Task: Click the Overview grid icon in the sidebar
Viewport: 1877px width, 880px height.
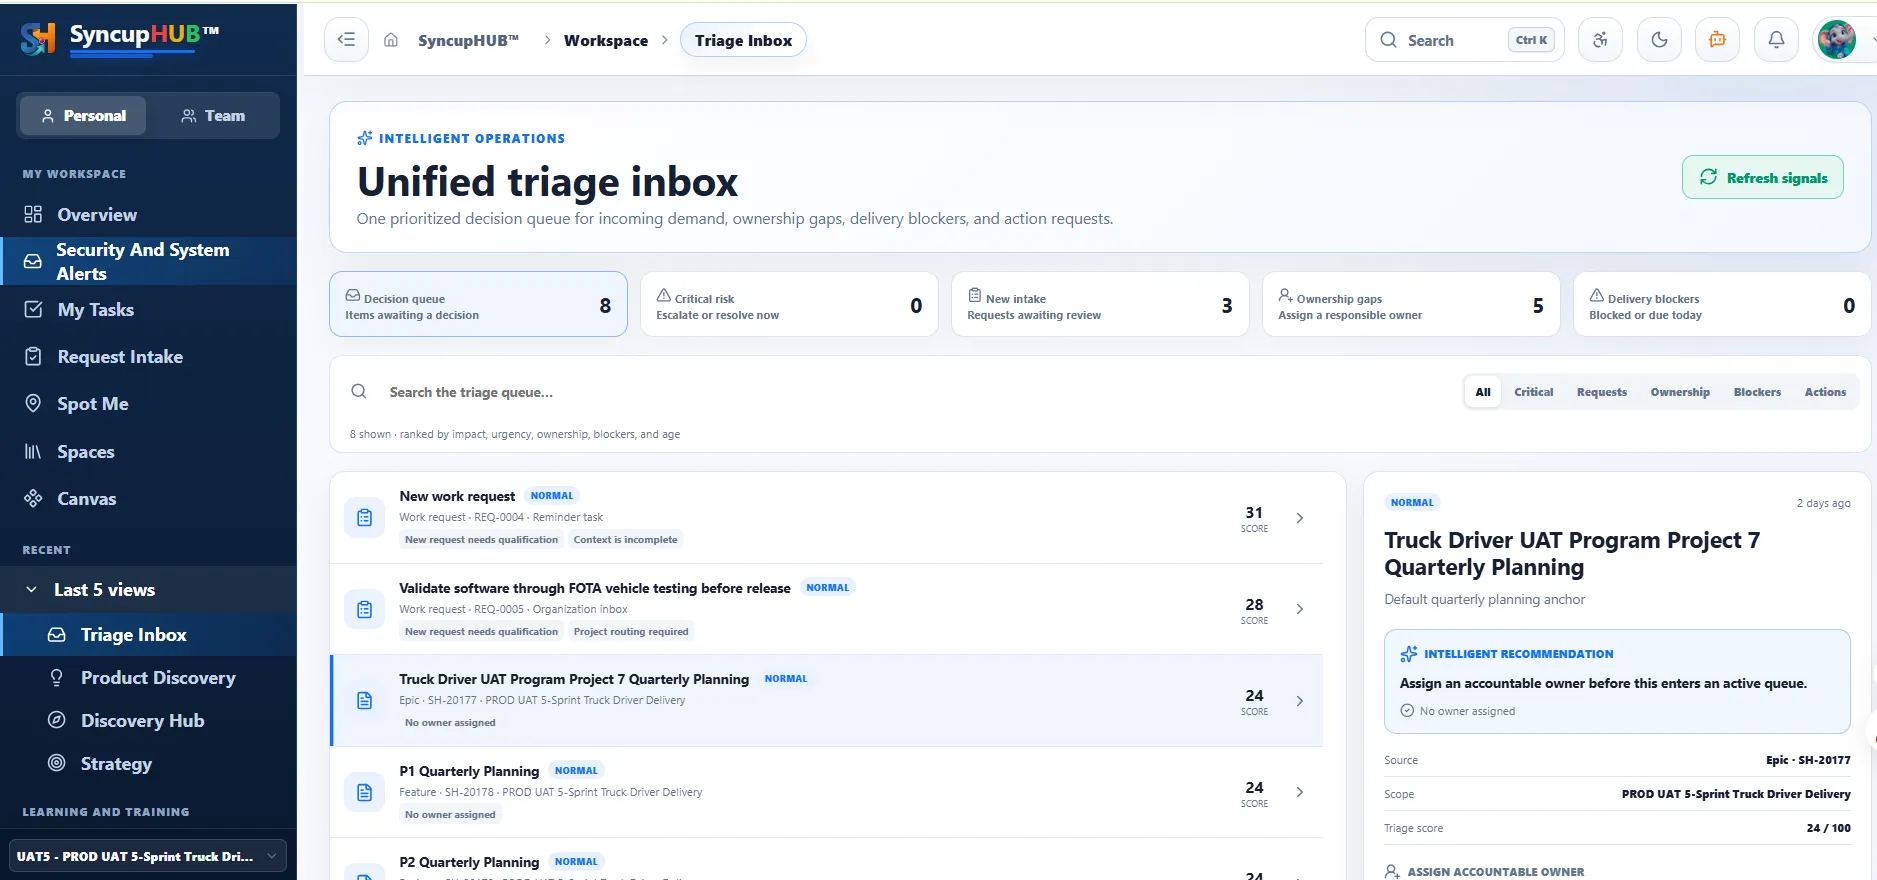Action: coord(33,214)
